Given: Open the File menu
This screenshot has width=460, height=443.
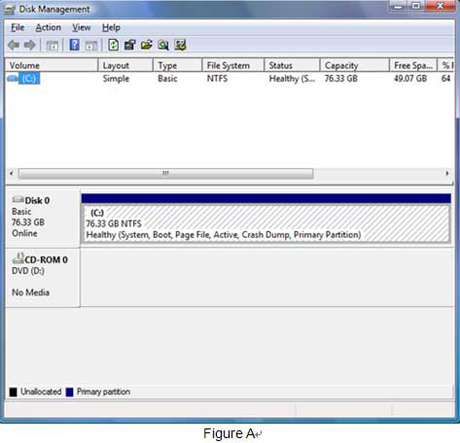Looking at the screenshot, I should tap(18, 27).
